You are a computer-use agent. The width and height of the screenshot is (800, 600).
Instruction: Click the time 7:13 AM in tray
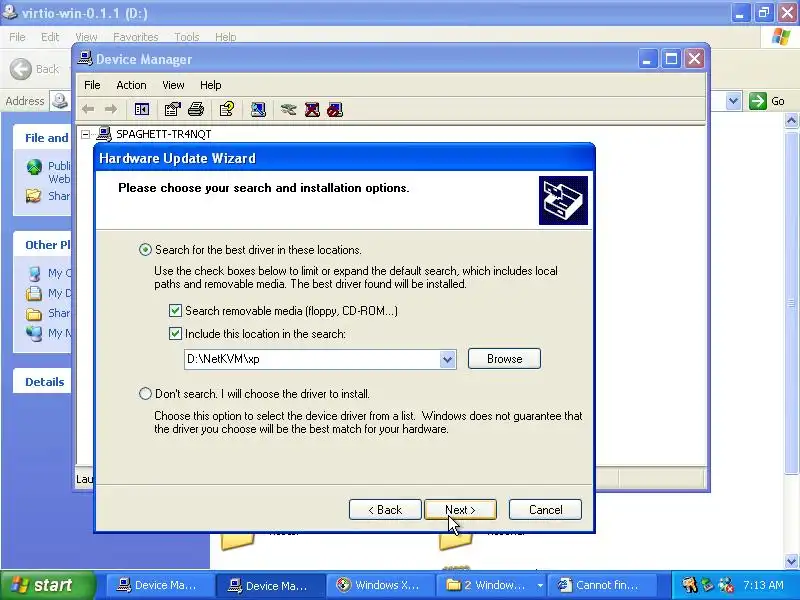(763, 585)
